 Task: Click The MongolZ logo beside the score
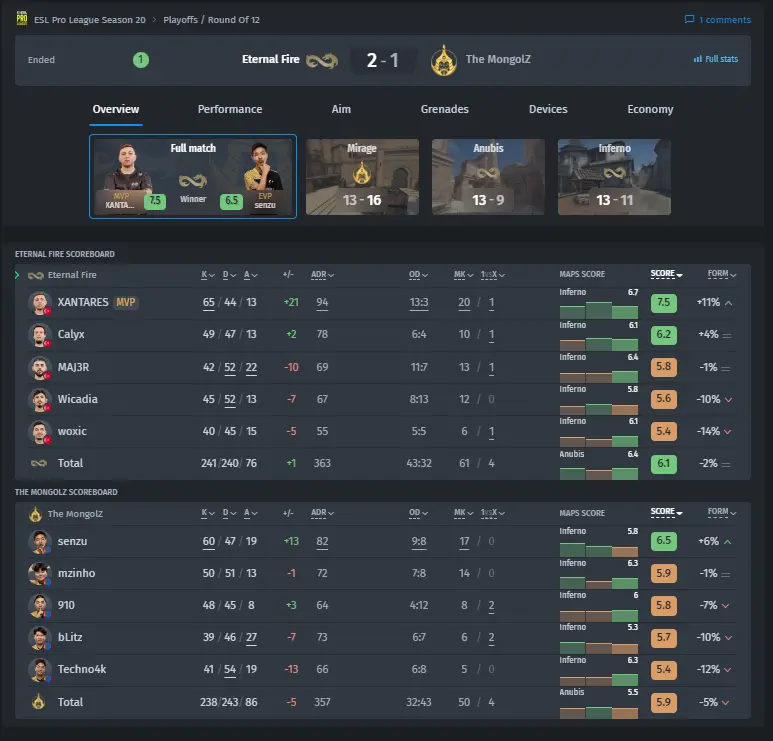(444, 60)
